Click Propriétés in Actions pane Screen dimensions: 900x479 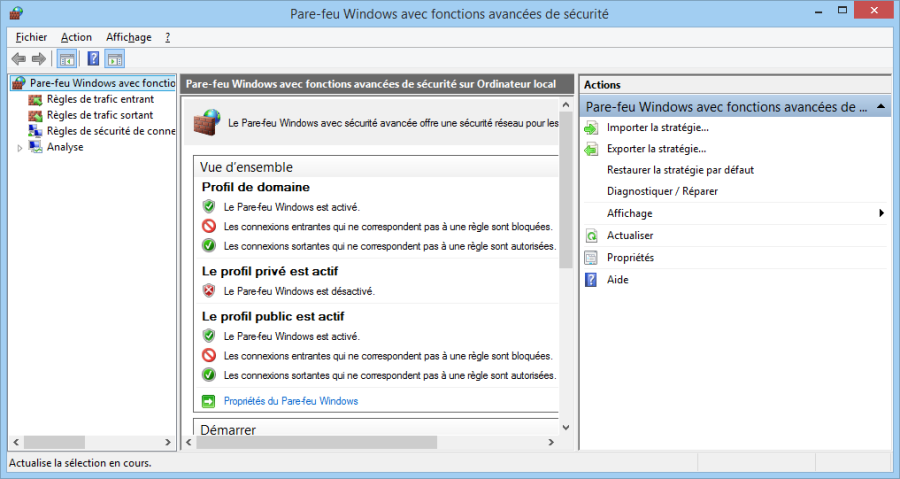click(x=630, y=258)
